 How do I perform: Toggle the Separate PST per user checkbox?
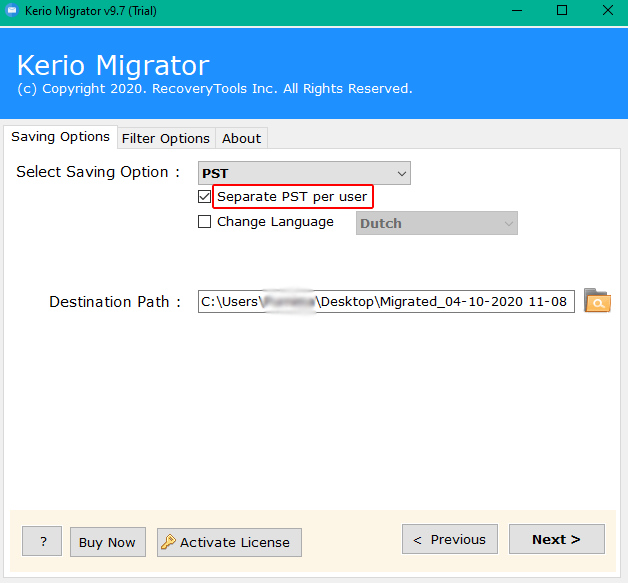tap(204, 197)
